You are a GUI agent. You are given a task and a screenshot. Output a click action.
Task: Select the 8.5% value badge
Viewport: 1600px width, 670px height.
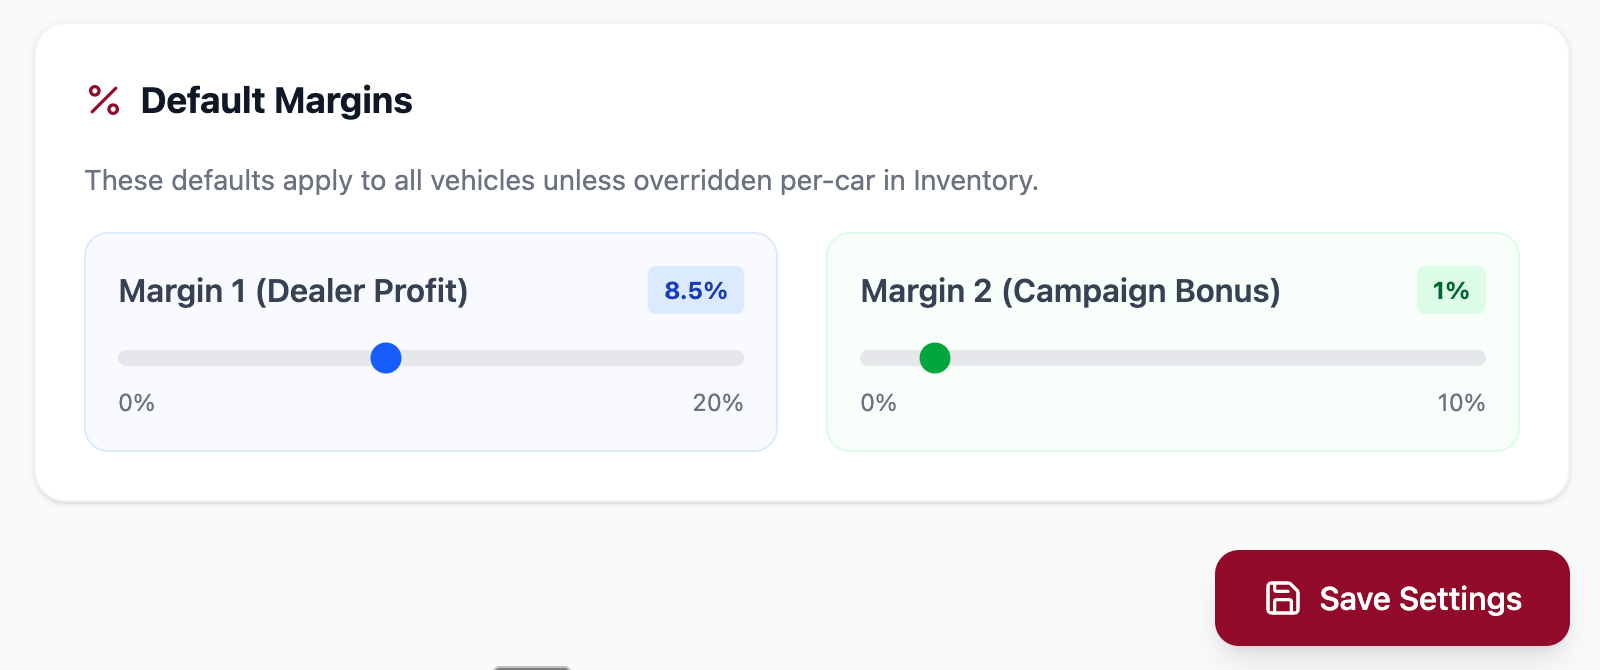695,290
